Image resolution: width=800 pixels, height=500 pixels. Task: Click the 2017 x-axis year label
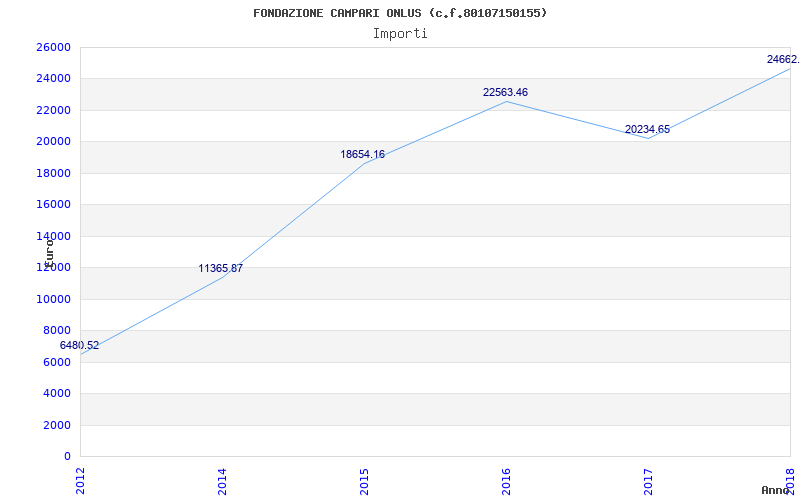pos(648,480)
